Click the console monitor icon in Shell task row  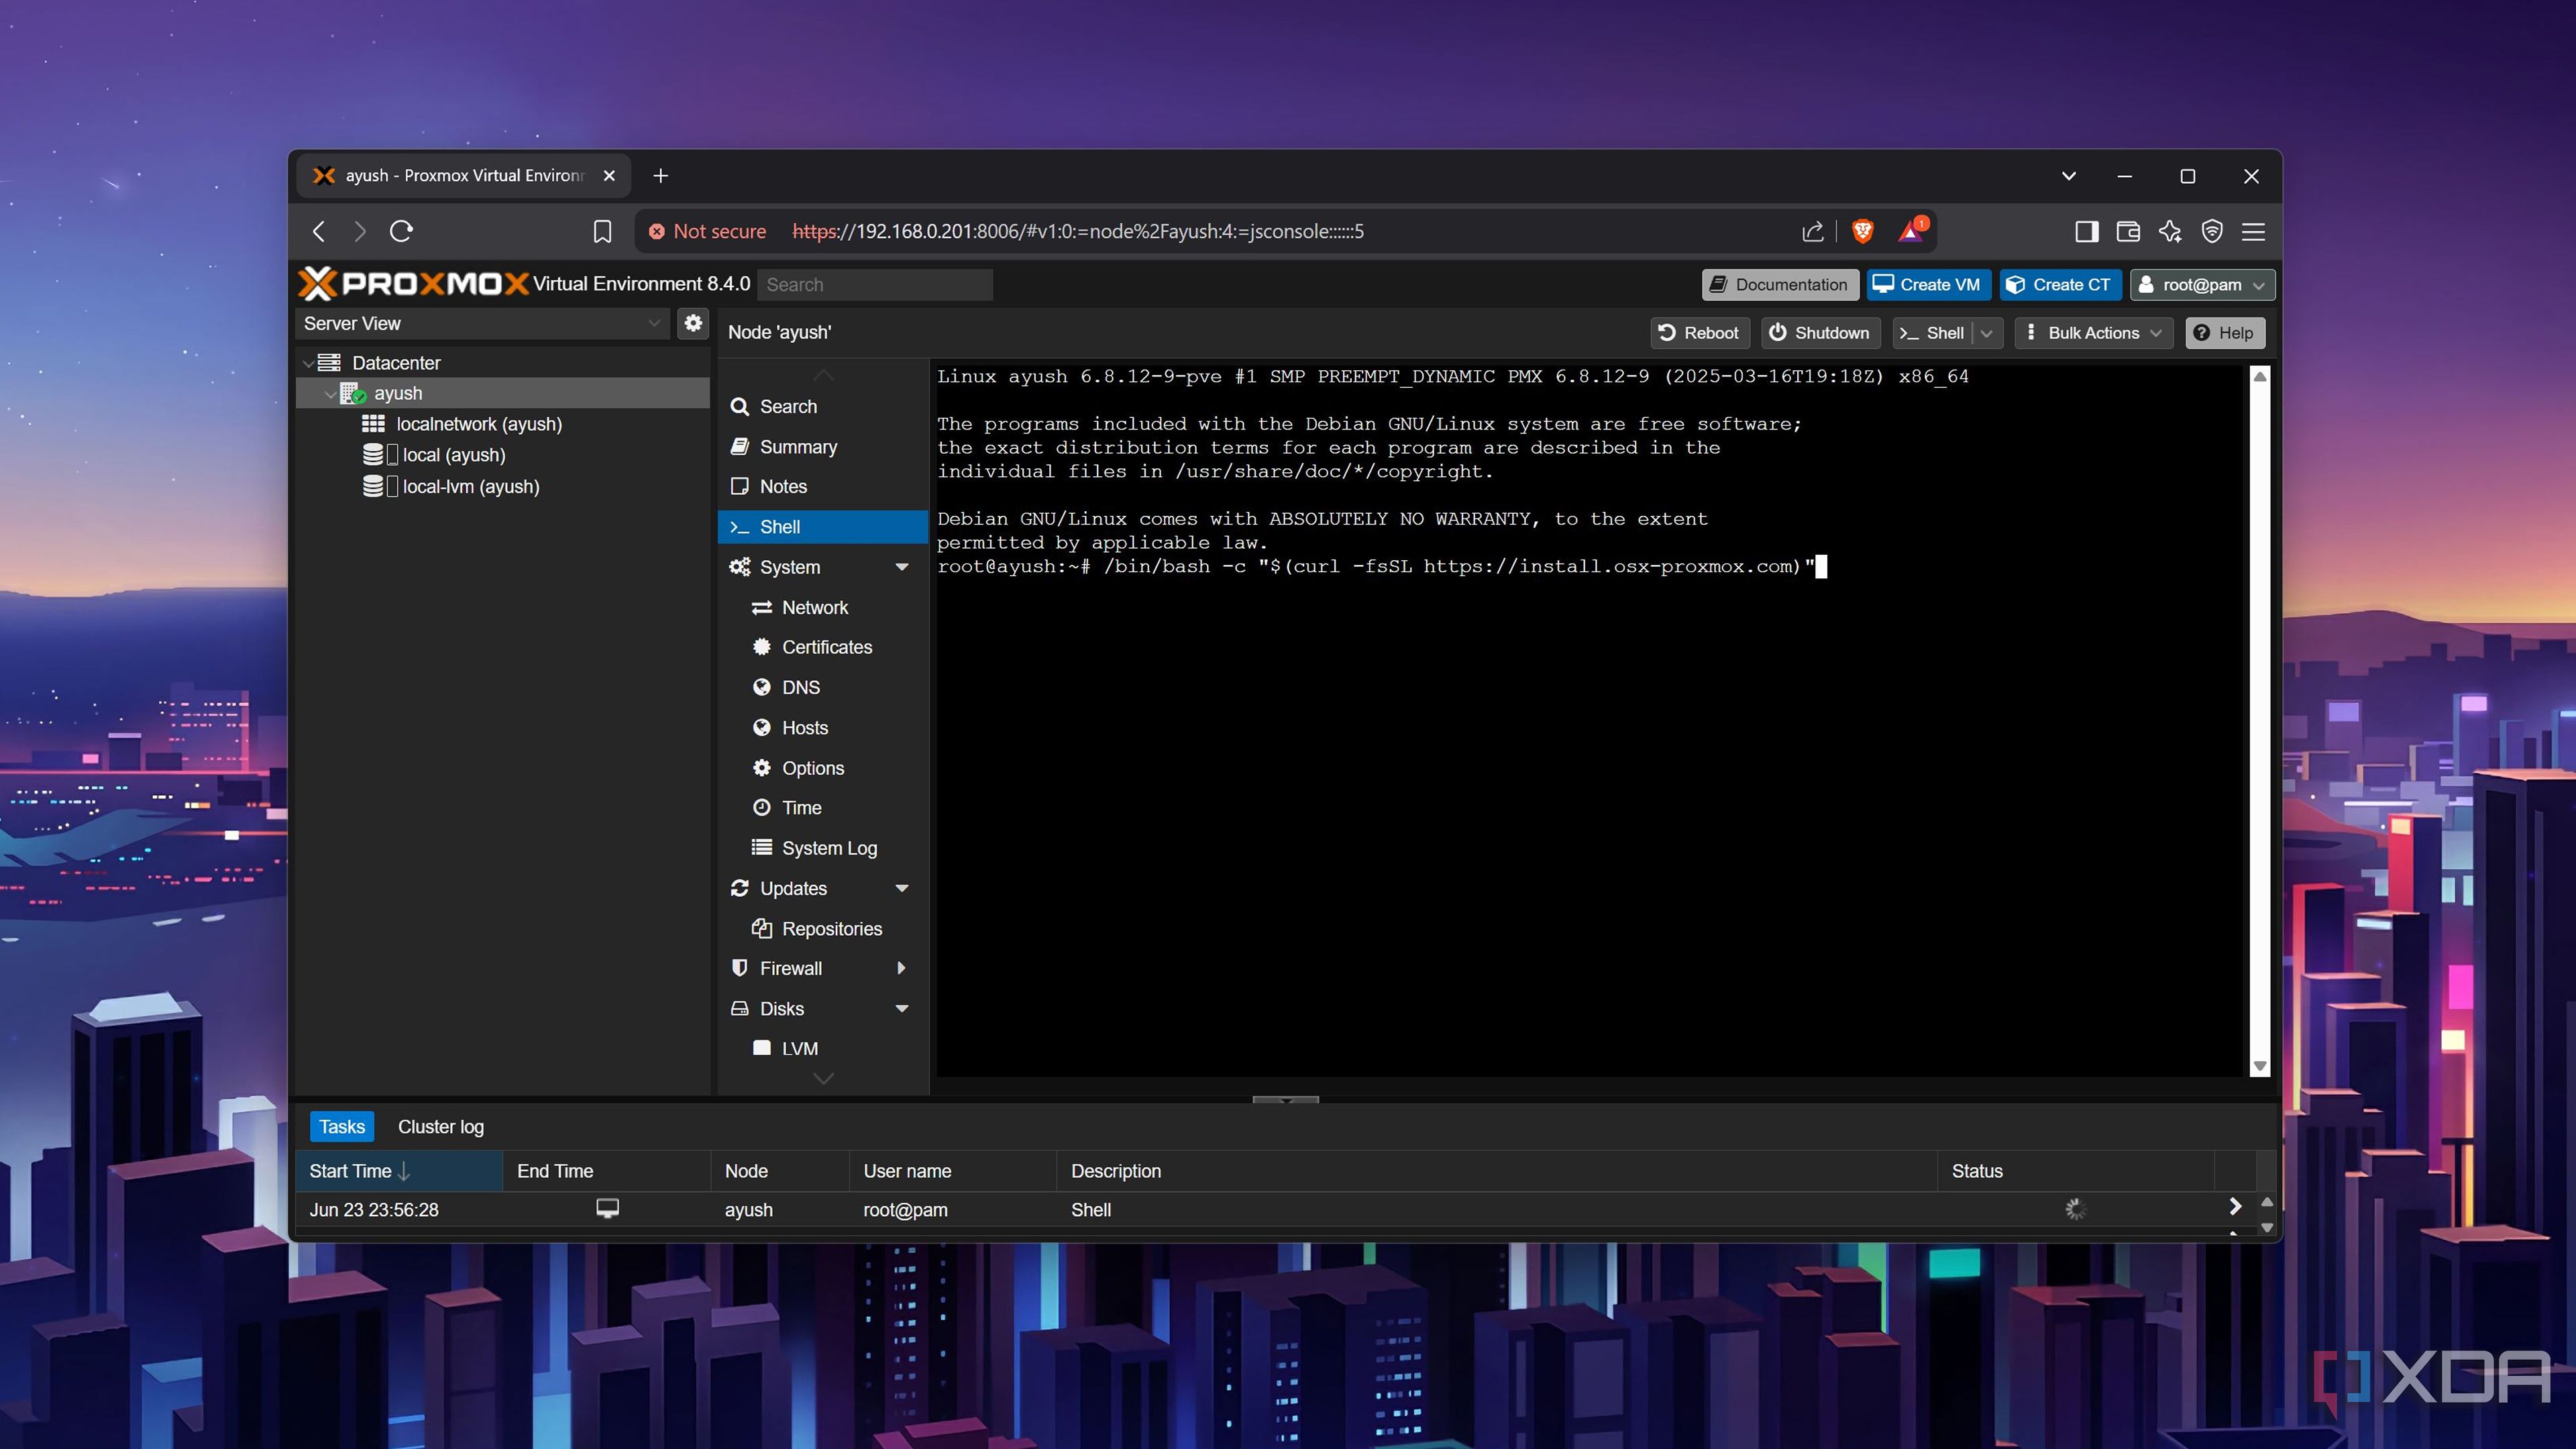(608, 1208)
